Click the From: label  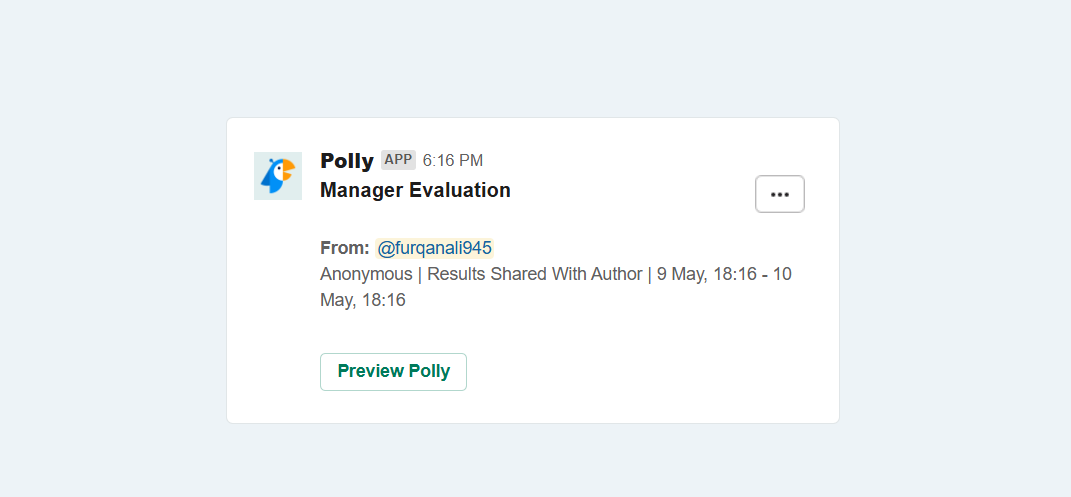point(345,248)
